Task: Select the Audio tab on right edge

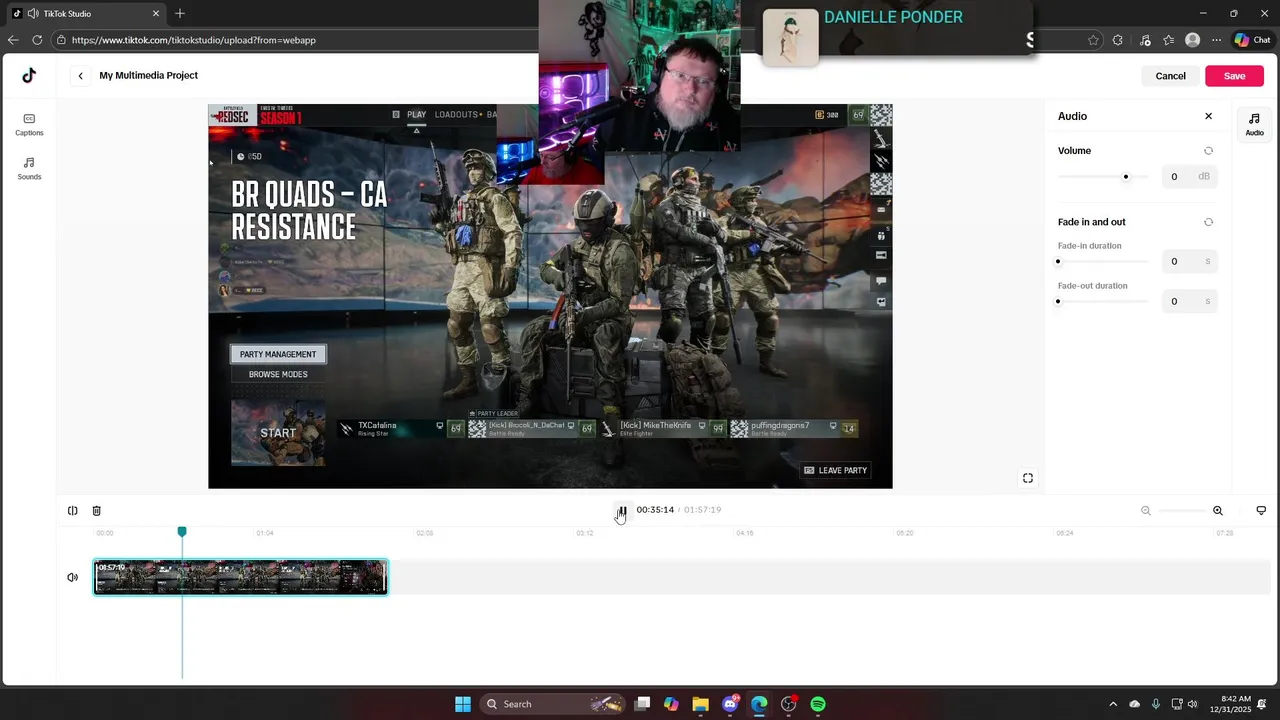Action: click(1254, 124)
